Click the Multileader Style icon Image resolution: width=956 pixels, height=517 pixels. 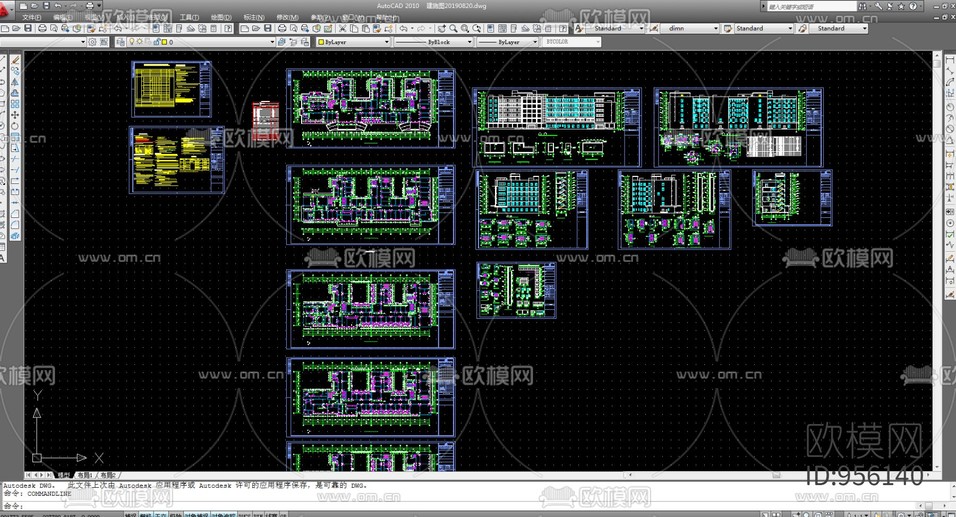click(x=802, y=28)
